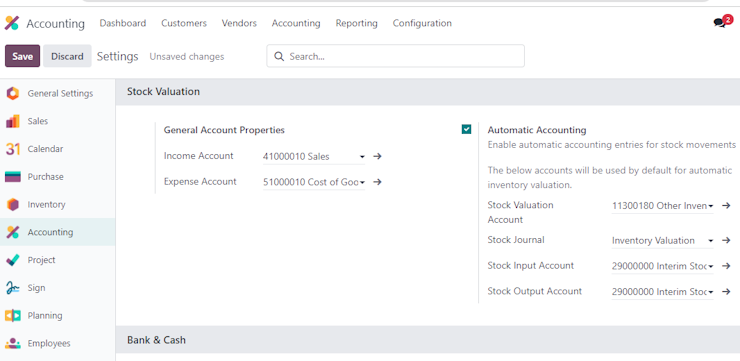This screenshot has width=740, height=361.
Task: Select the Sales sidebar icon
Action: point(13,121)
